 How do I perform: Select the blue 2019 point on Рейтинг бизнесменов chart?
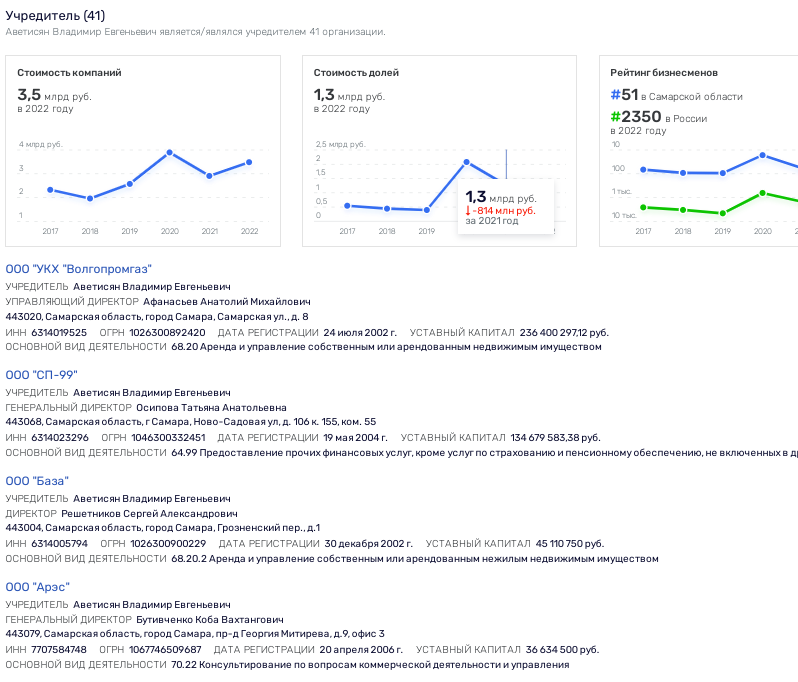[723, 173]
